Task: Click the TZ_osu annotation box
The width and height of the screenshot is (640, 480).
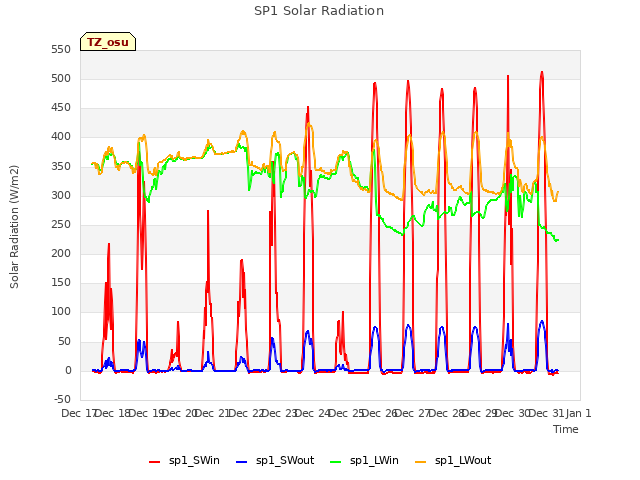Action: pyautogui.click(x=108, y=42)
